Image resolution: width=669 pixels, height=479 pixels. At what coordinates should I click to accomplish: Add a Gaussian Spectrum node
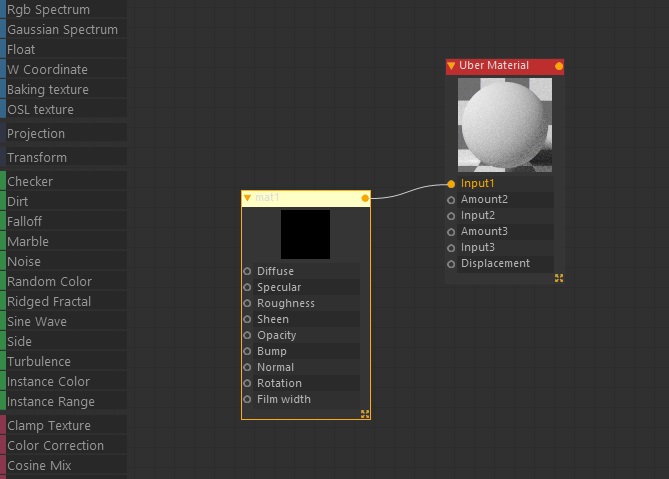(64, 29)
